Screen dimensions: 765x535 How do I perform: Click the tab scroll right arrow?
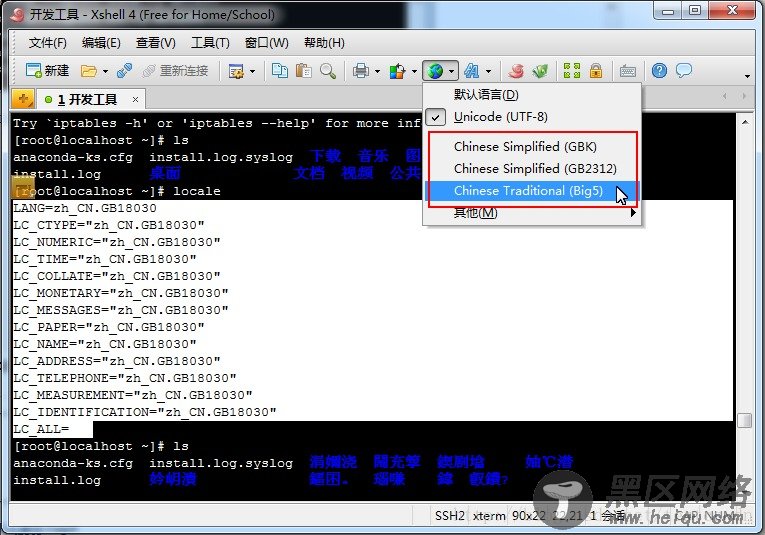744,96
